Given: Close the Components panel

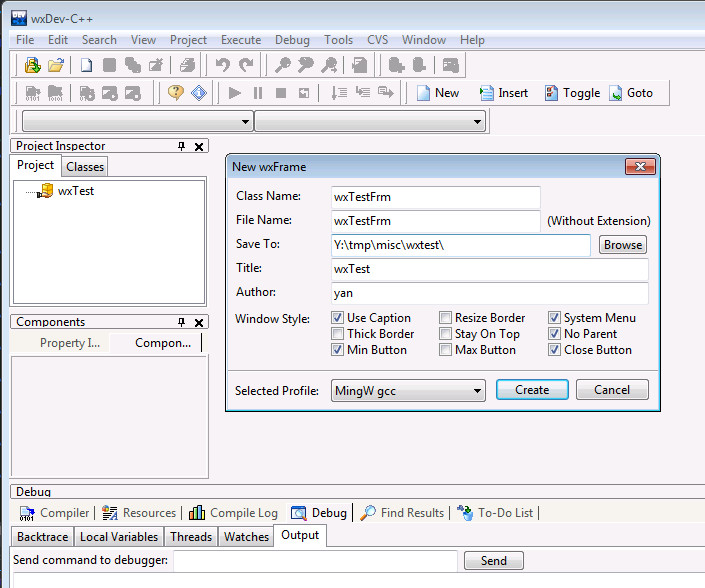Looking at the screenshot, I should pyautogui.click(x=199, y=323).
